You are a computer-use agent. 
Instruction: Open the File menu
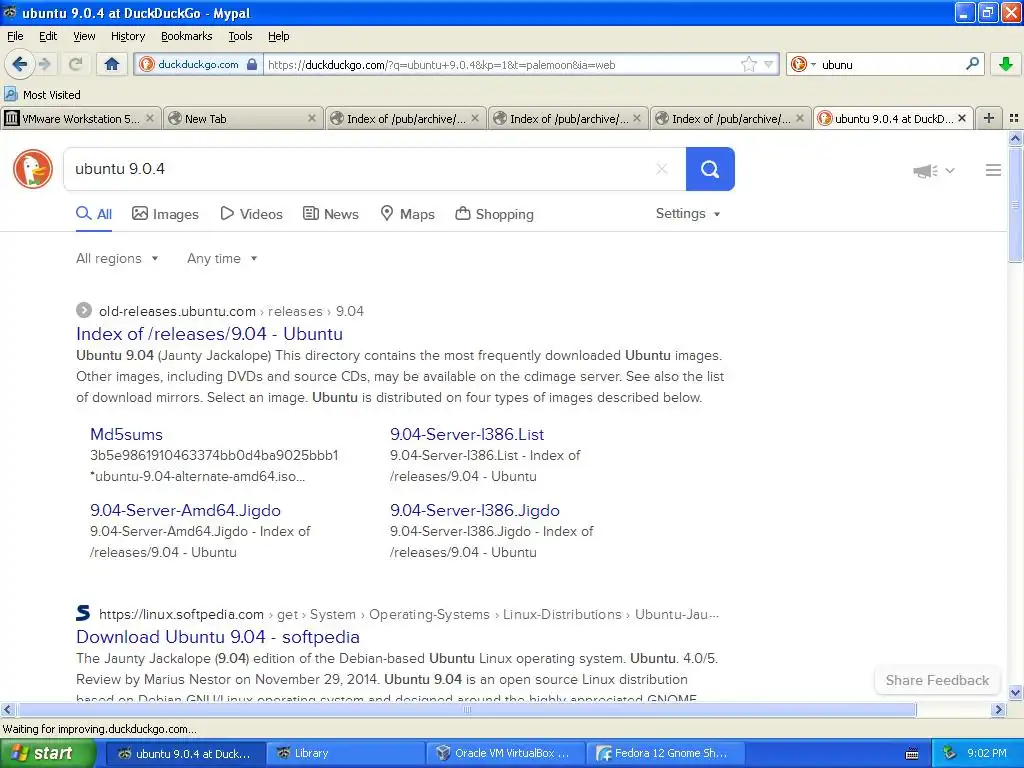point(15,36)
